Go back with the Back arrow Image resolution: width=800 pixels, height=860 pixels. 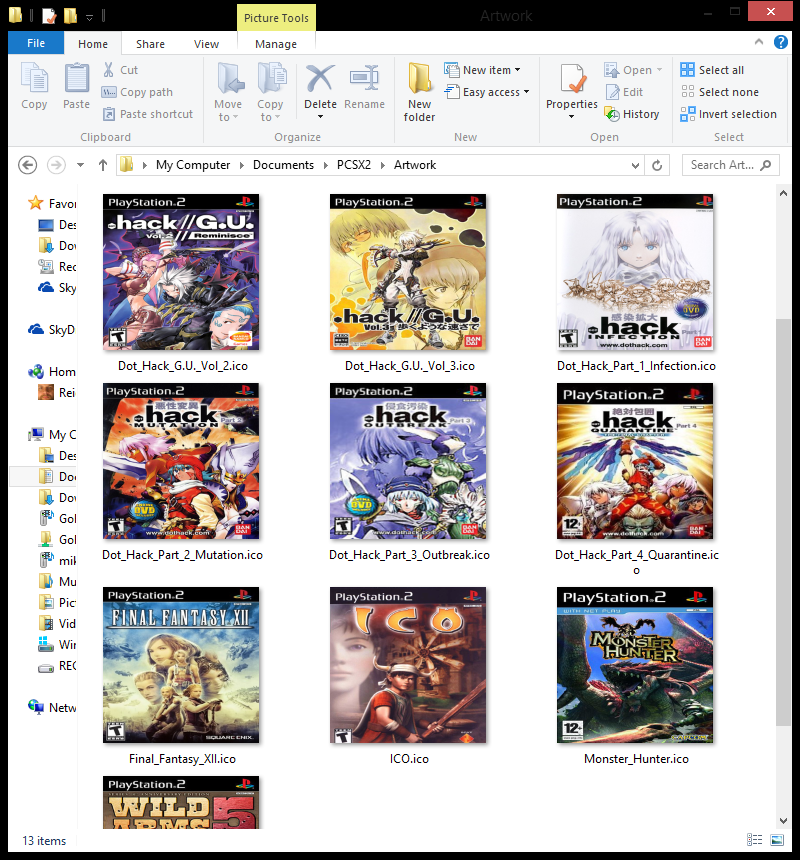pos(27,165)
